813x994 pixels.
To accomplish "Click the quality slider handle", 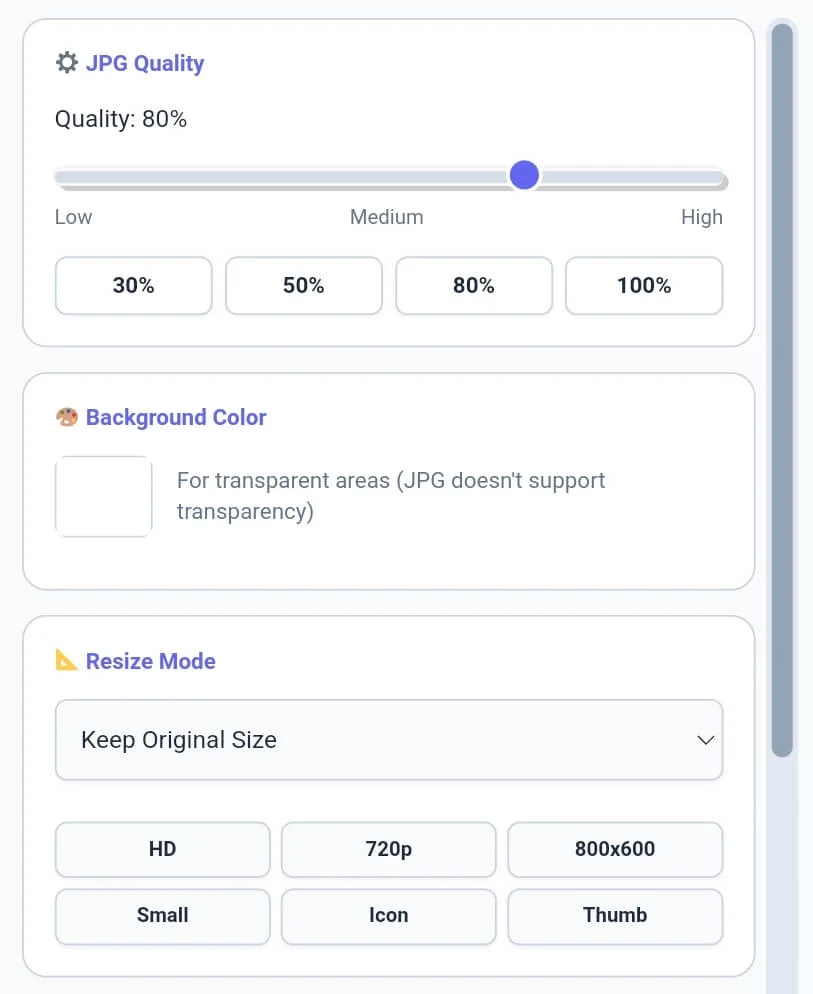I will click(x=524, y=176).
